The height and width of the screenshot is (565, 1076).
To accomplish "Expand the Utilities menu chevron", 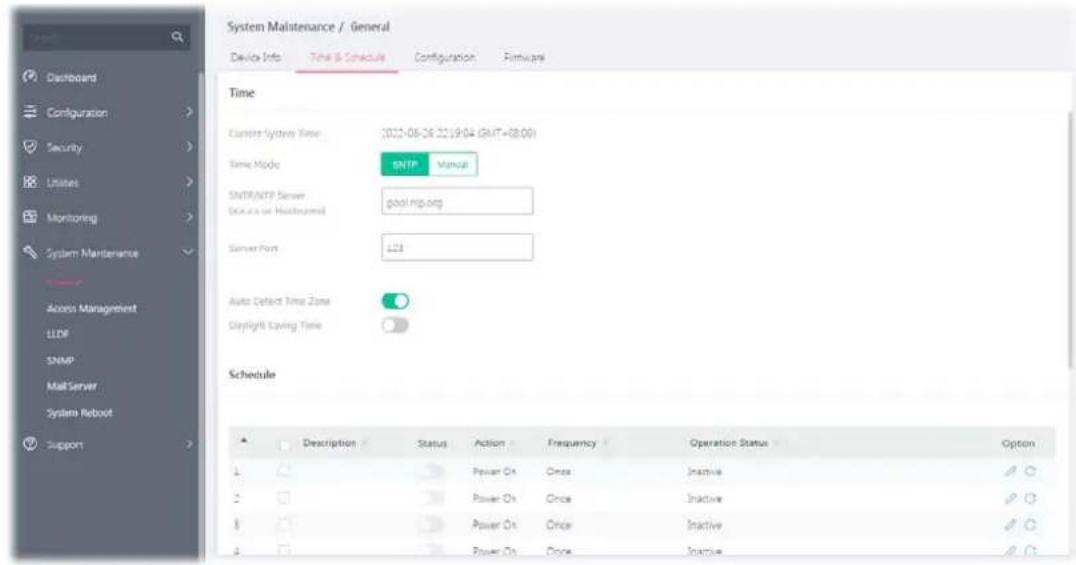I will [x=189, y=183].
